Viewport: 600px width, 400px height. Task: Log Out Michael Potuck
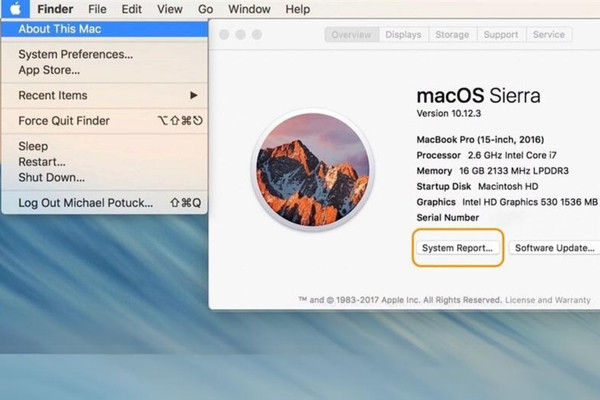(x=104, y=203)
